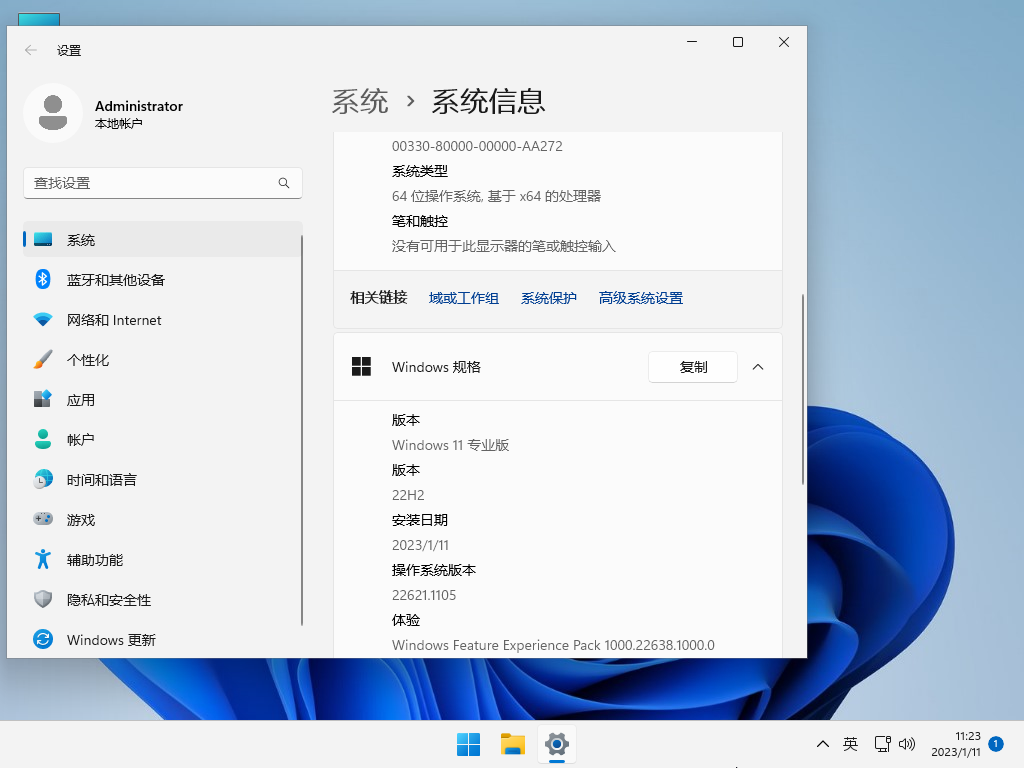Collapse the Windows 规格 section

coord(757,367)
